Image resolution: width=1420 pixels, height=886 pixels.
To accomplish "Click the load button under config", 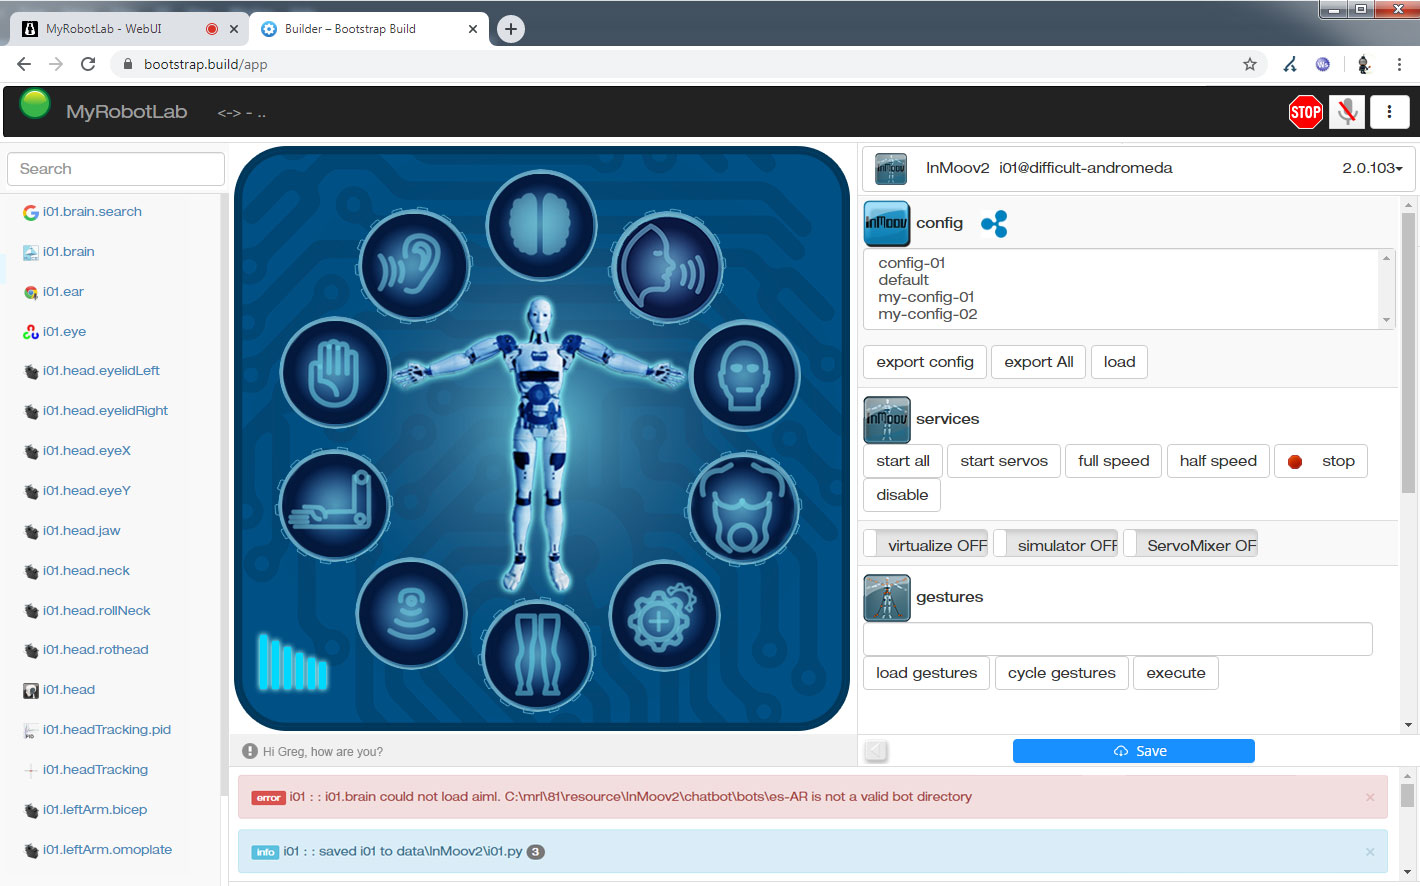I will pos(1119,362).
